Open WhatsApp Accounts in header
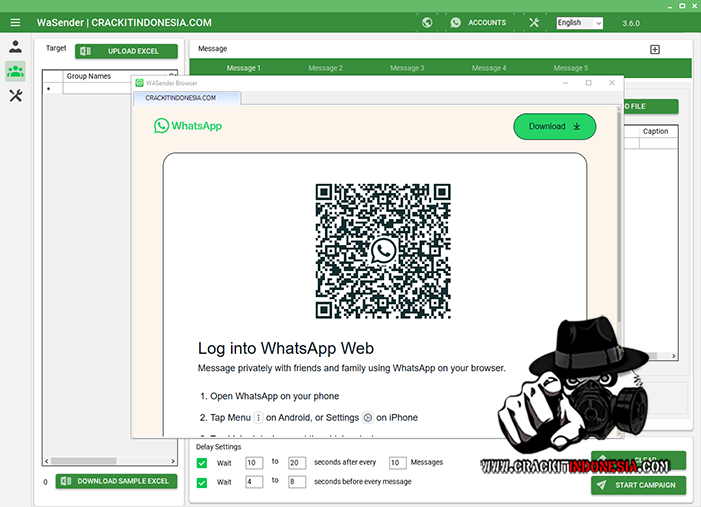 tap(478, 22)
